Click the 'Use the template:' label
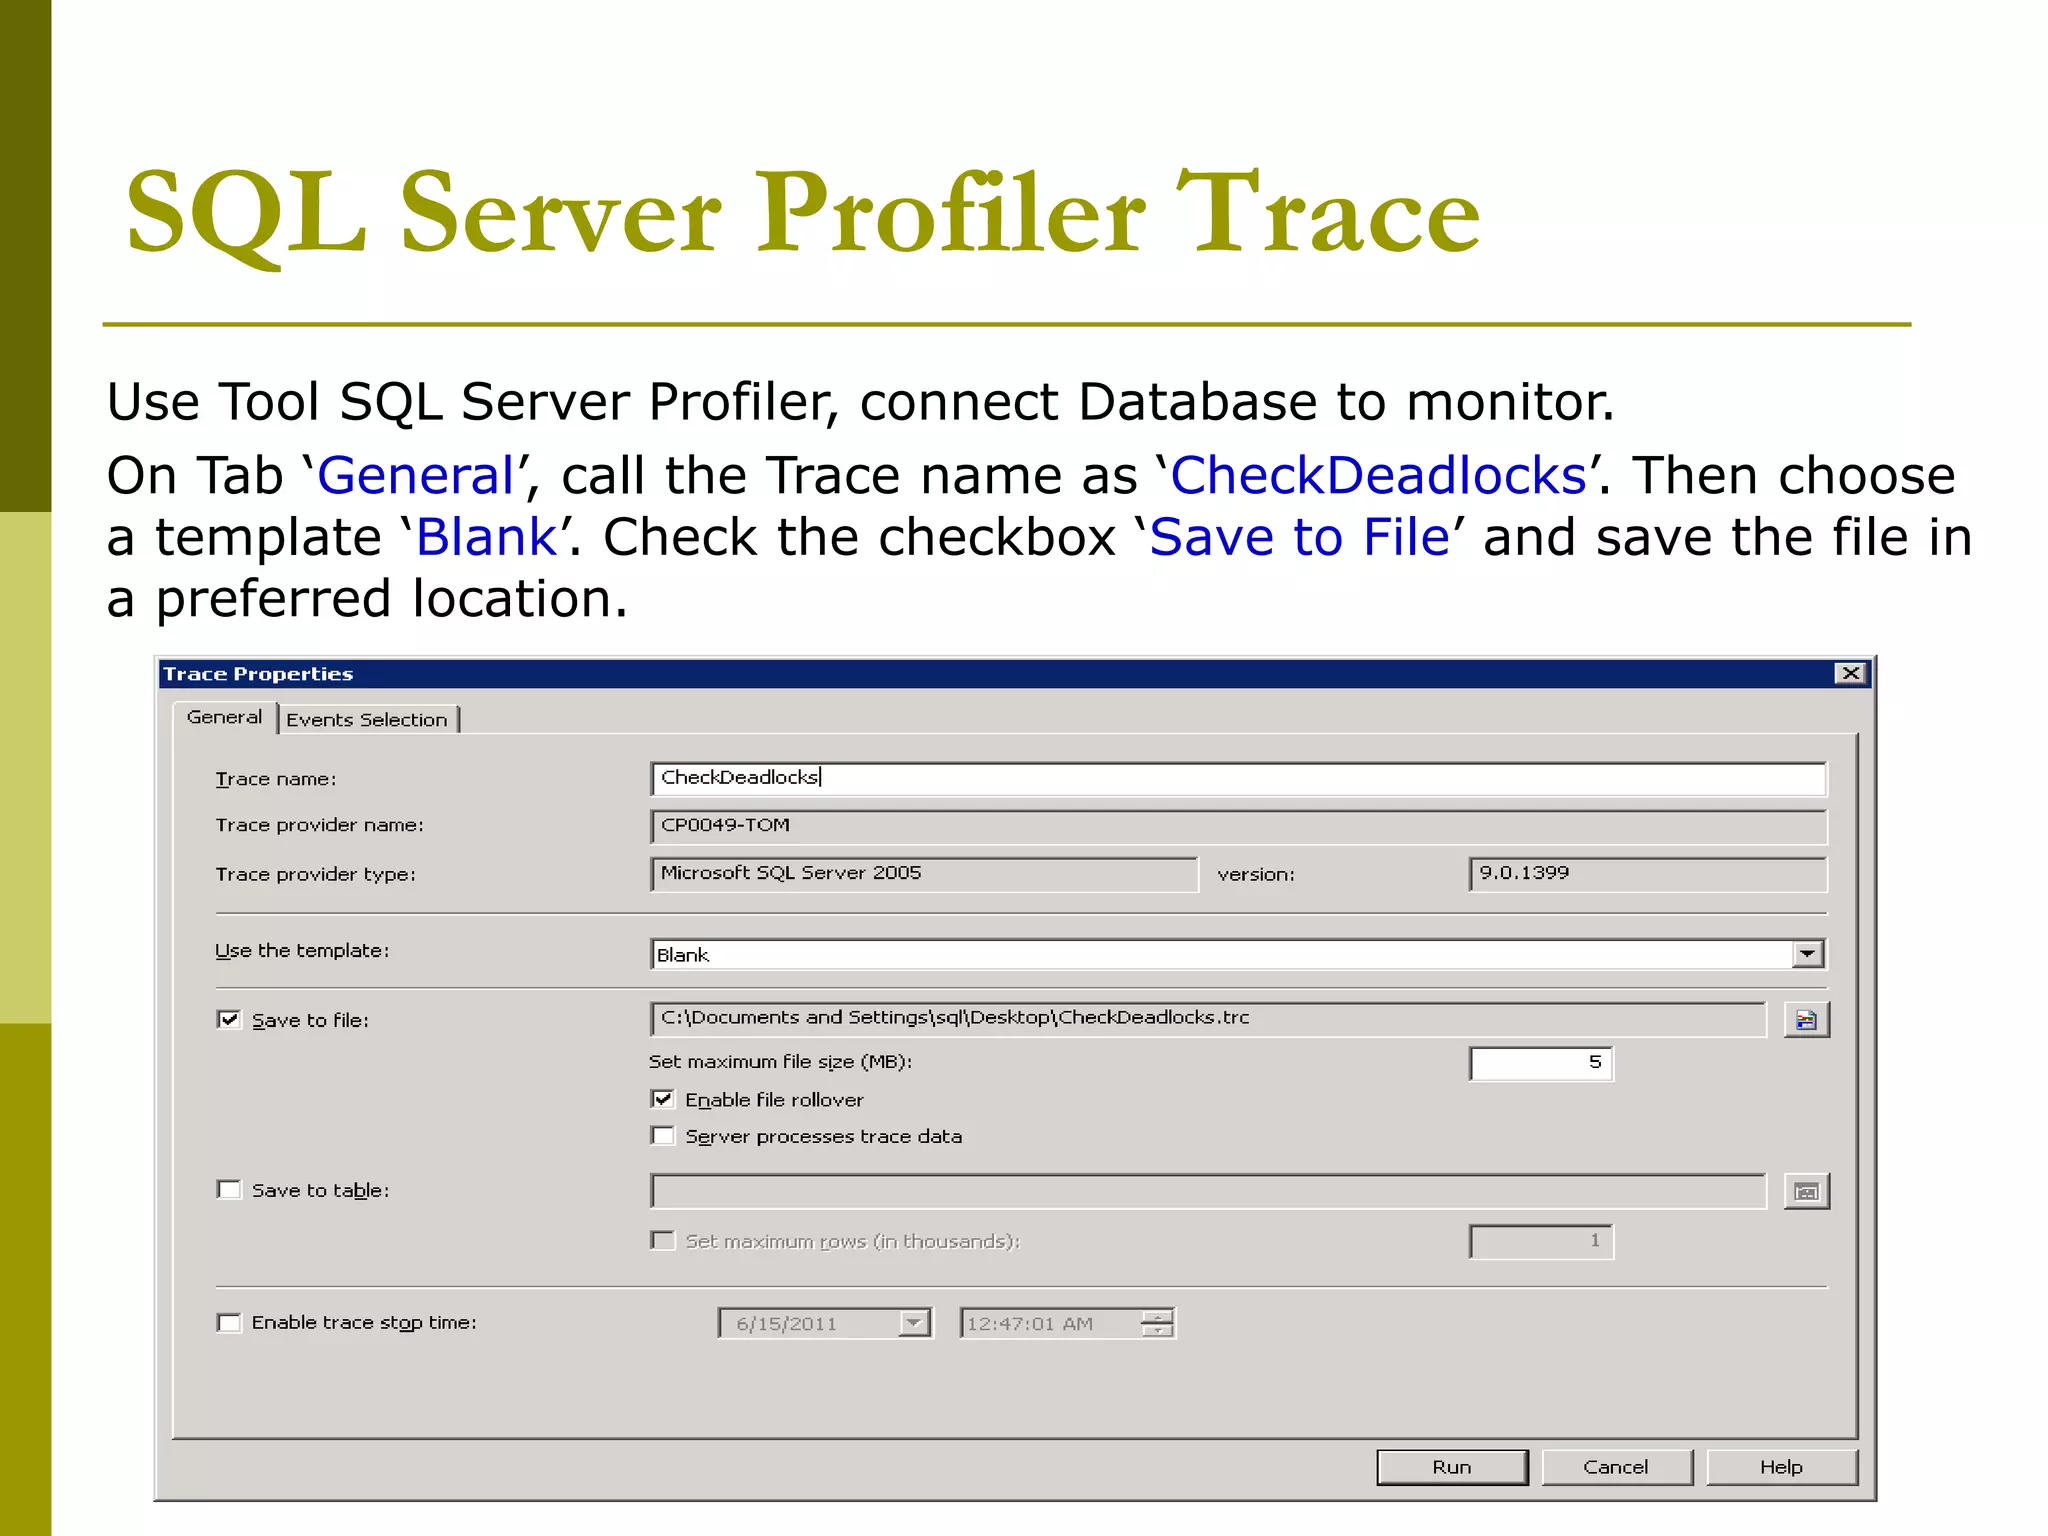The height and width of the screenshot is (1536, 2048). [302, 951]
